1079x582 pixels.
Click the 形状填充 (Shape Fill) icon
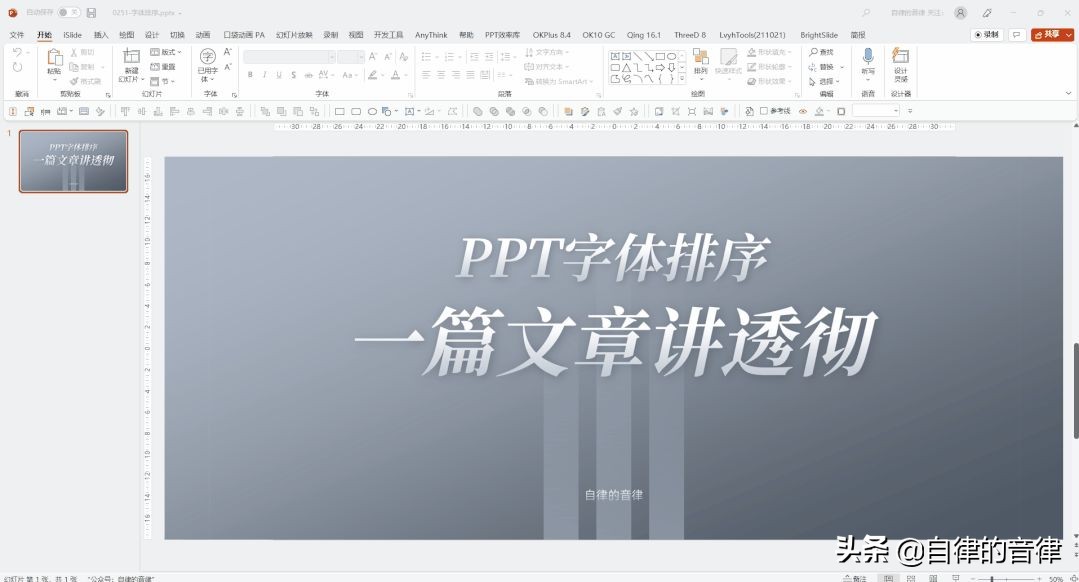[x=753, y=52]
